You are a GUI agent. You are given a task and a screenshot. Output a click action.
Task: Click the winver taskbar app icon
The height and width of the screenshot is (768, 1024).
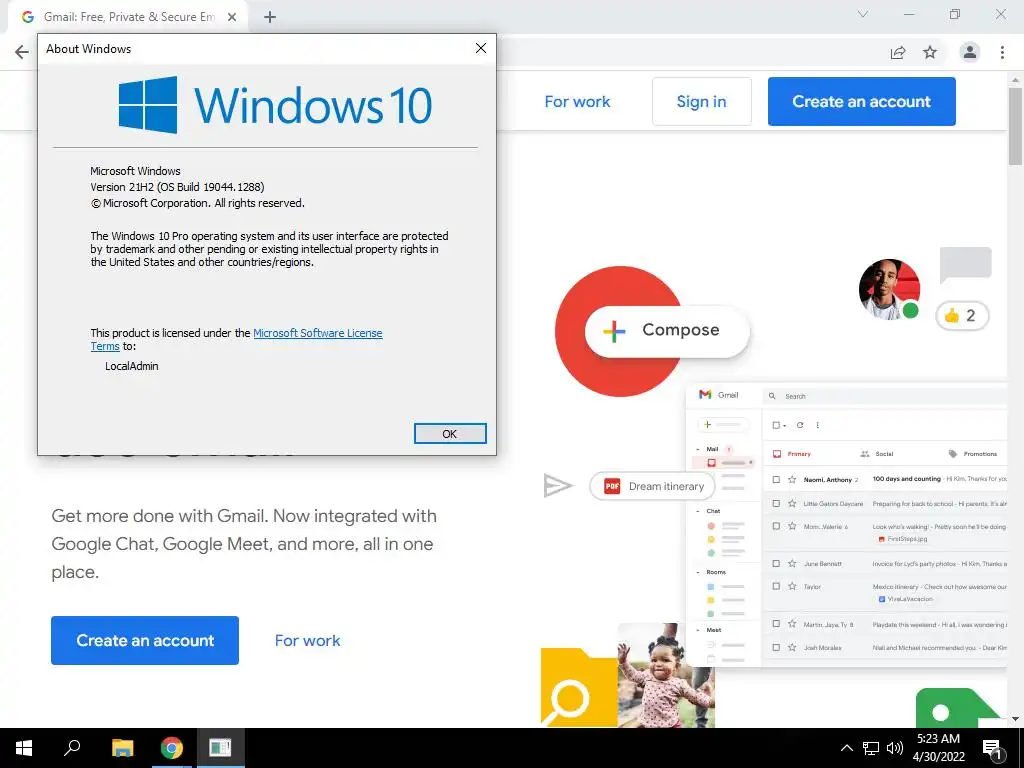220,748
